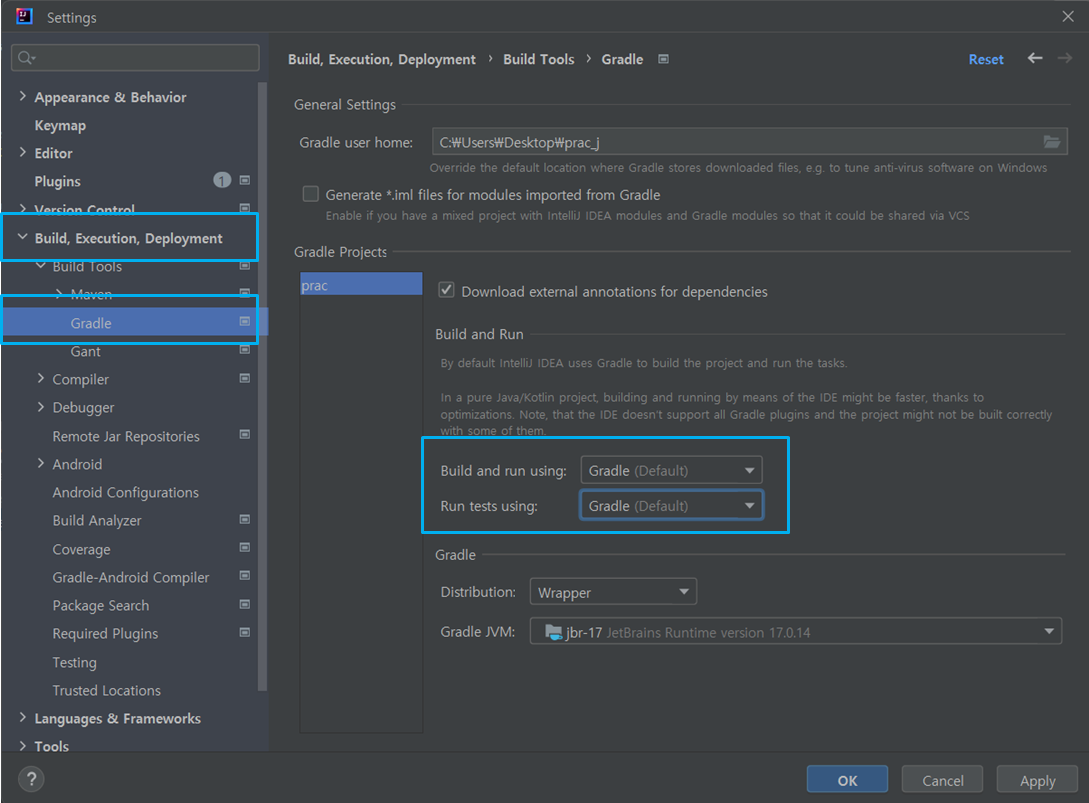1089x803 pixels.
Task: Open the Run tests using dropdown
Action: tap(671, 506)
